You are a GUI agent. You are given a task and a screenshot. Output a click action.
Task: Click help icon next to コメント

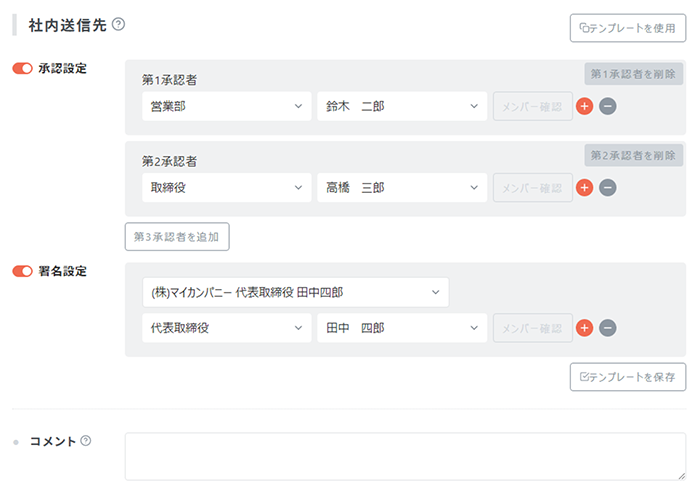[85, 441]
